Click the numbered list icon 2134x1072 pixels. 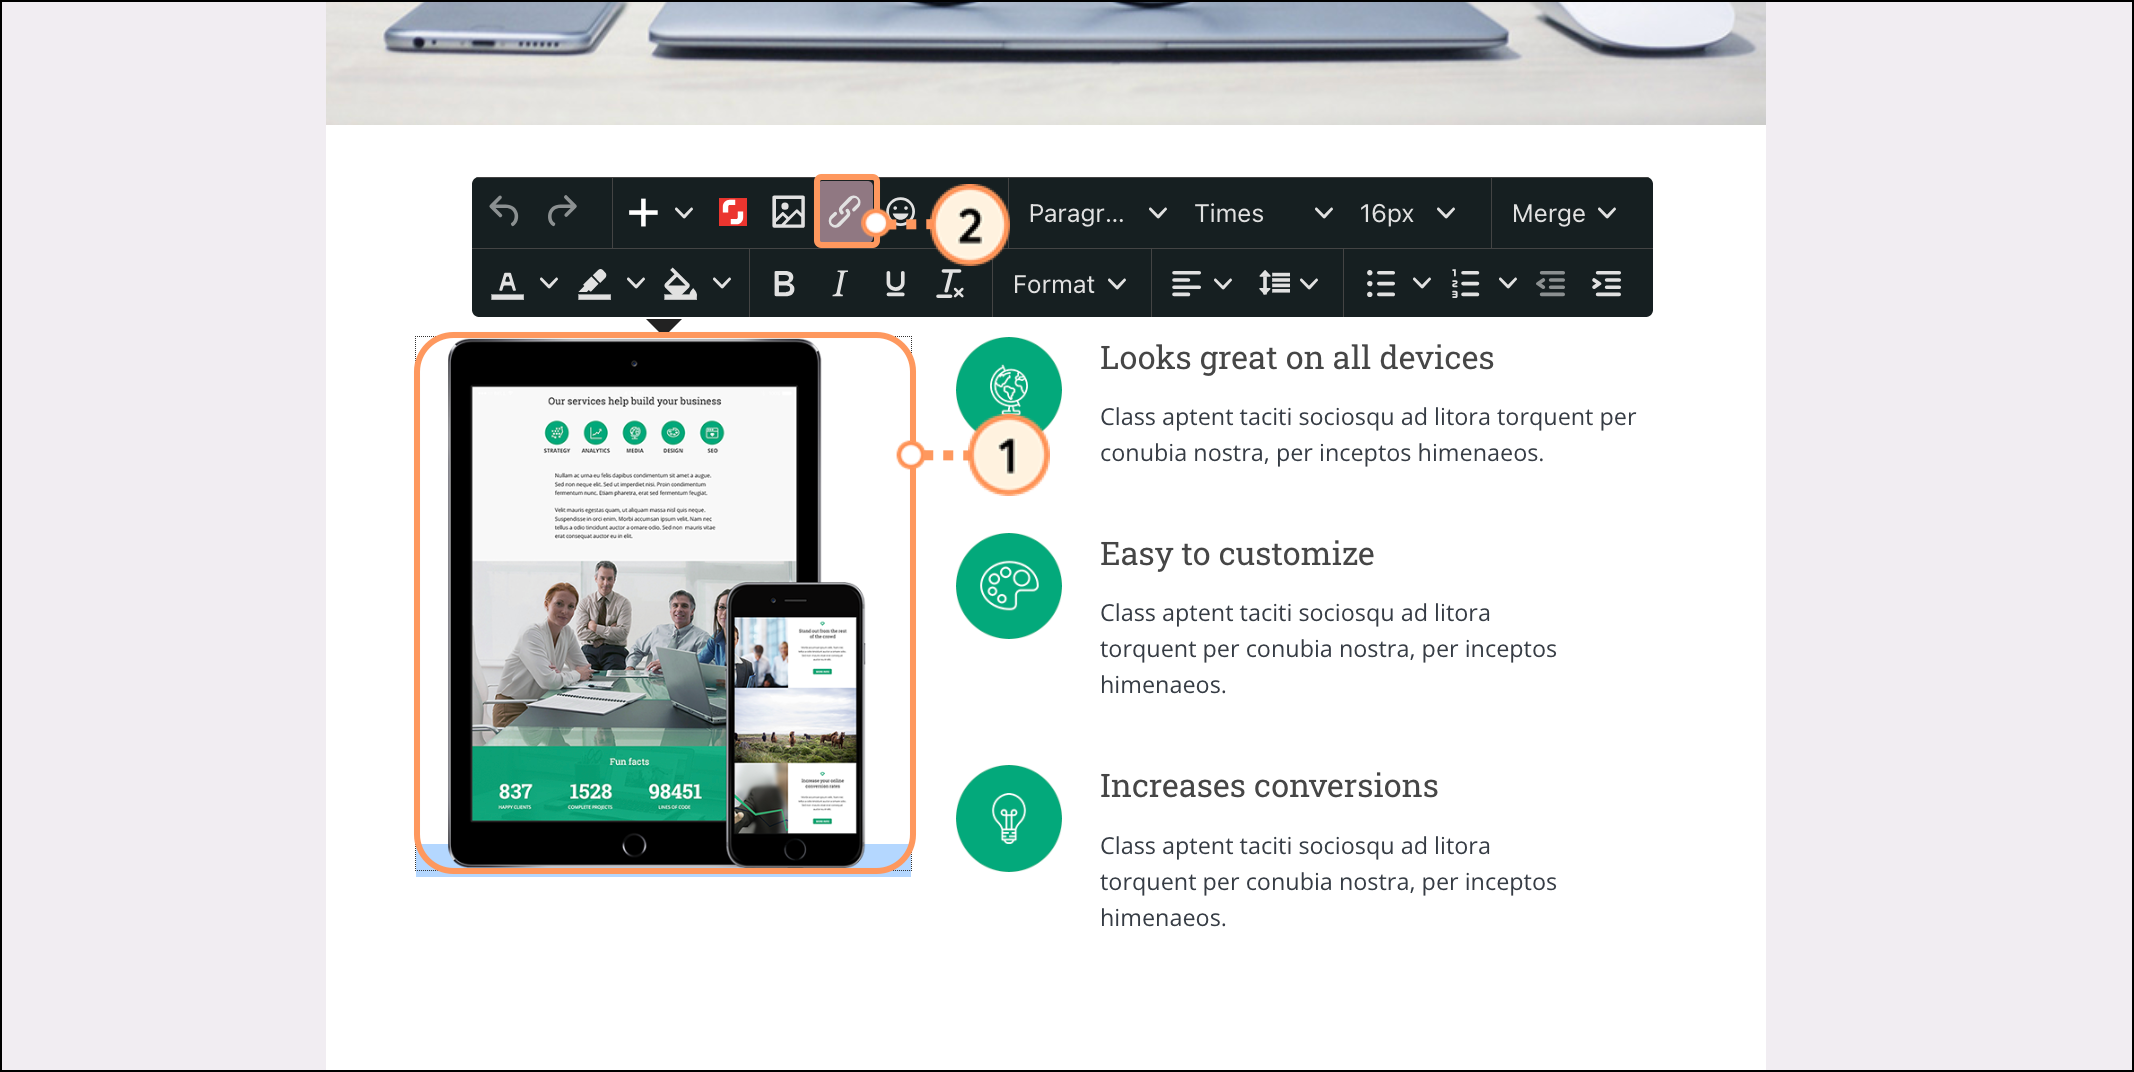coord(1466,284)
